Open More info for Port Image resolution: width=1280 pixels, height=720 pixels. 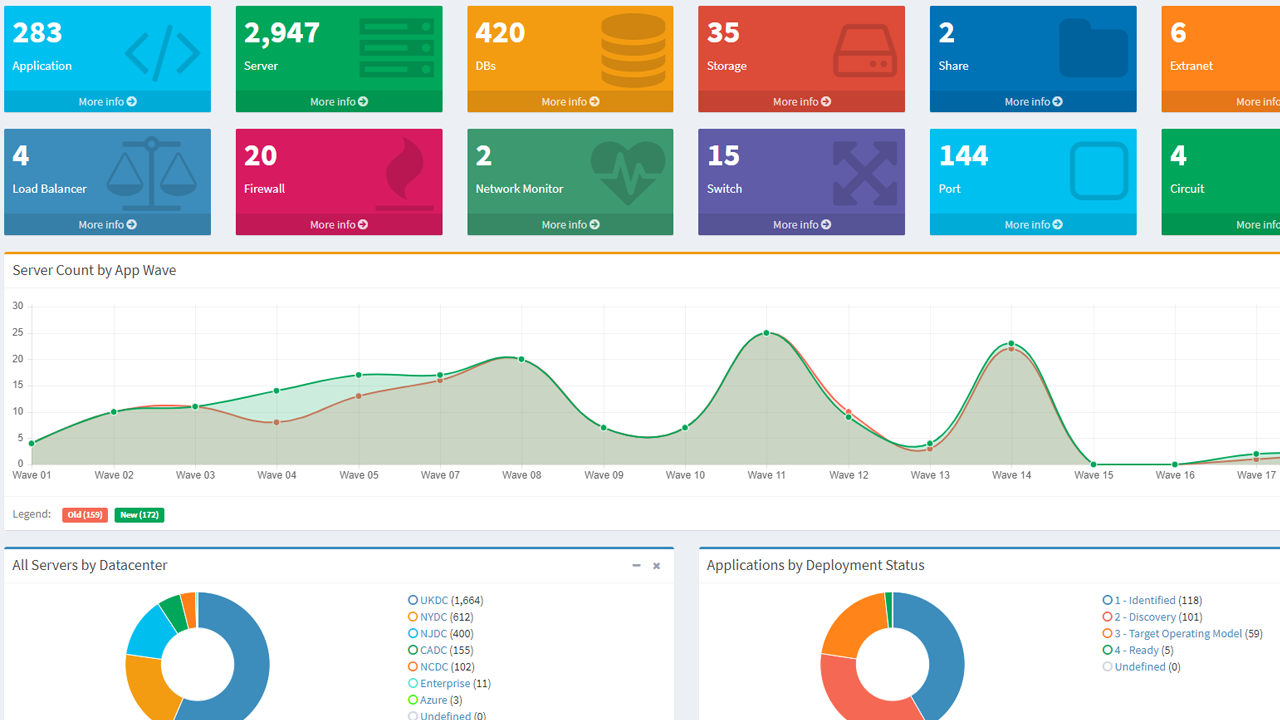pos(1033,225)
